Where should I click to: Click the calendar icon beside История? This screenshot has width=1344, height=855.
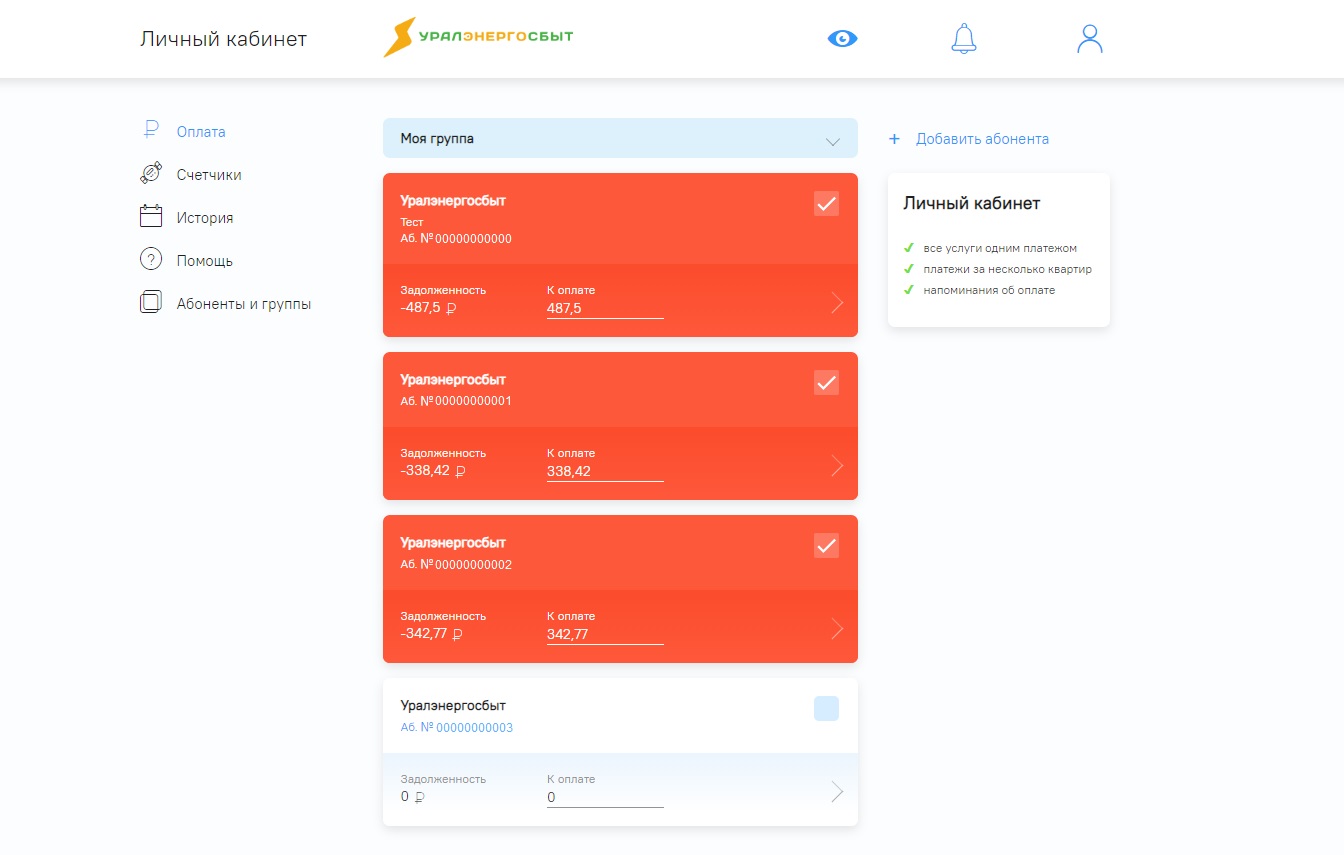[151, 217]
